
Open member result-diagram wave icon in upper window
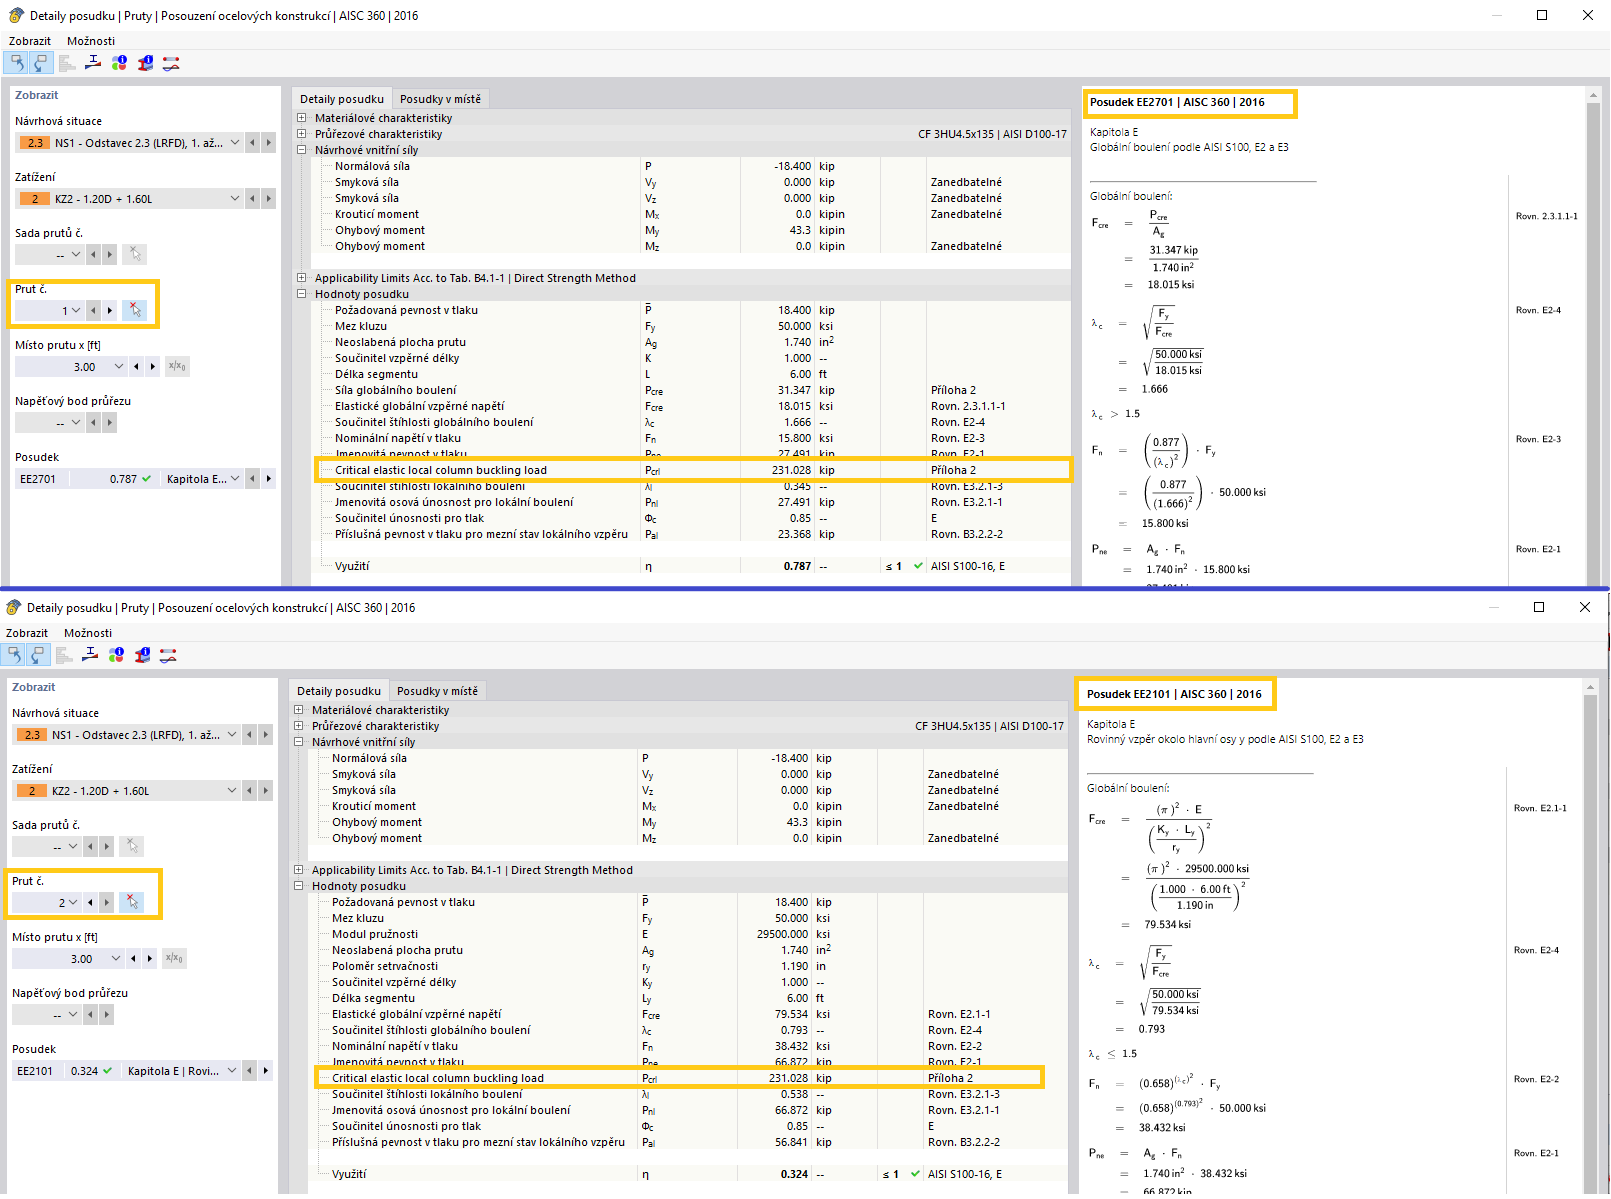(171, 63)
